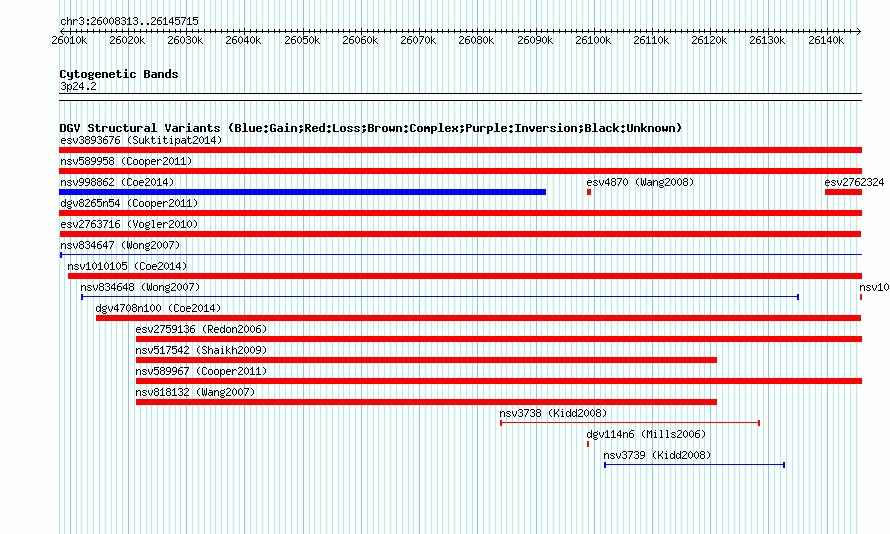Click the 26010k ruler position label
The image size is (890, 534).
point(69,40)
